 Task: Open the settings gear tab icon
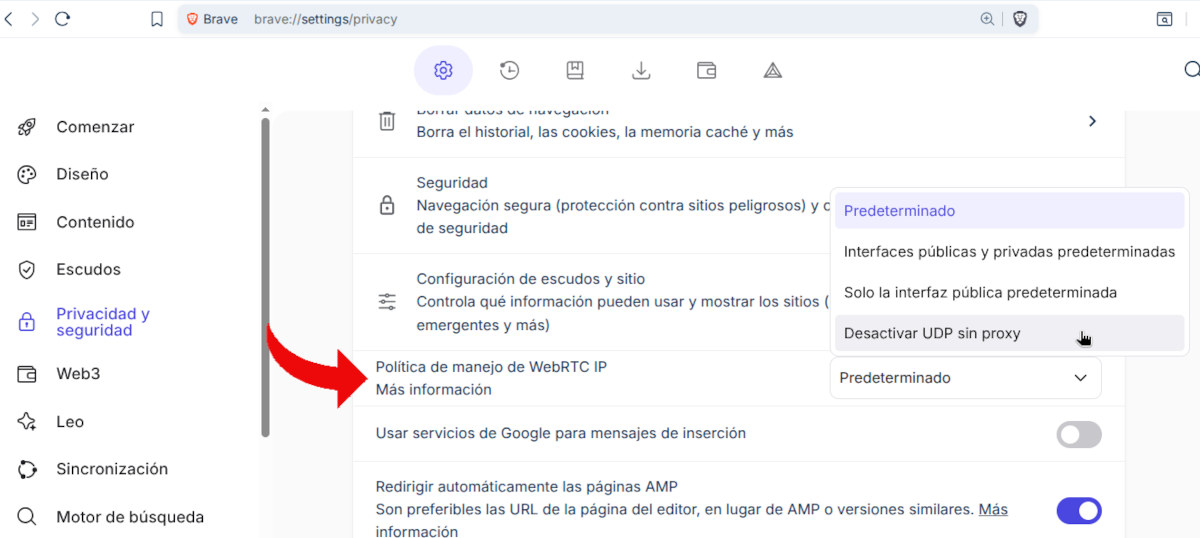tap(443, 70)
